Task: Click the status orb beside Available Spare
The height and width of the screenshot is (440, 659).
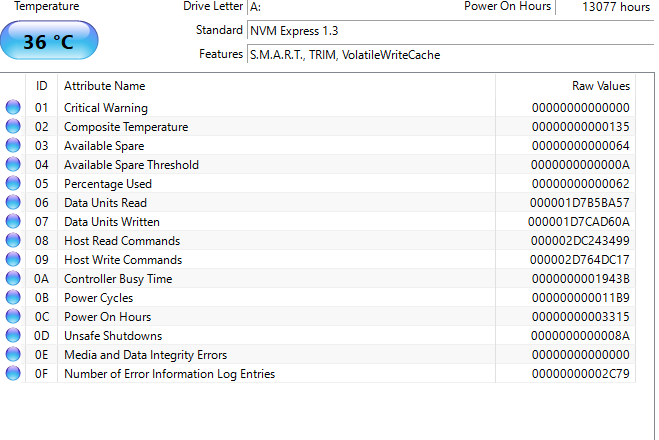Action: tap(13, 145)
